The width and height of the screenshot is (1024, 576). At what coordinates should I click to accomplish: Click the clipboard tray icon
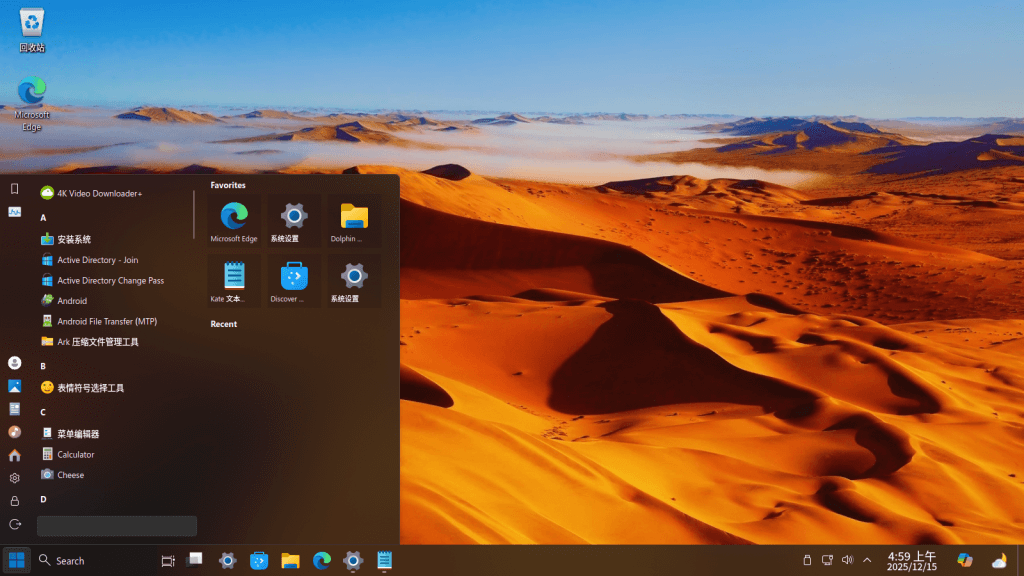tap(807, 560)
